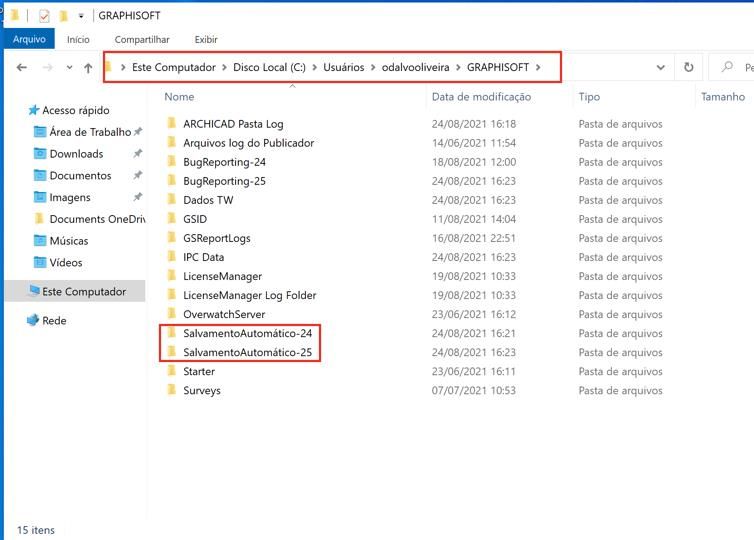Select Acesso rápido in navigation pane
Viewport: 754px width, 540px height.
coord(75,110)
